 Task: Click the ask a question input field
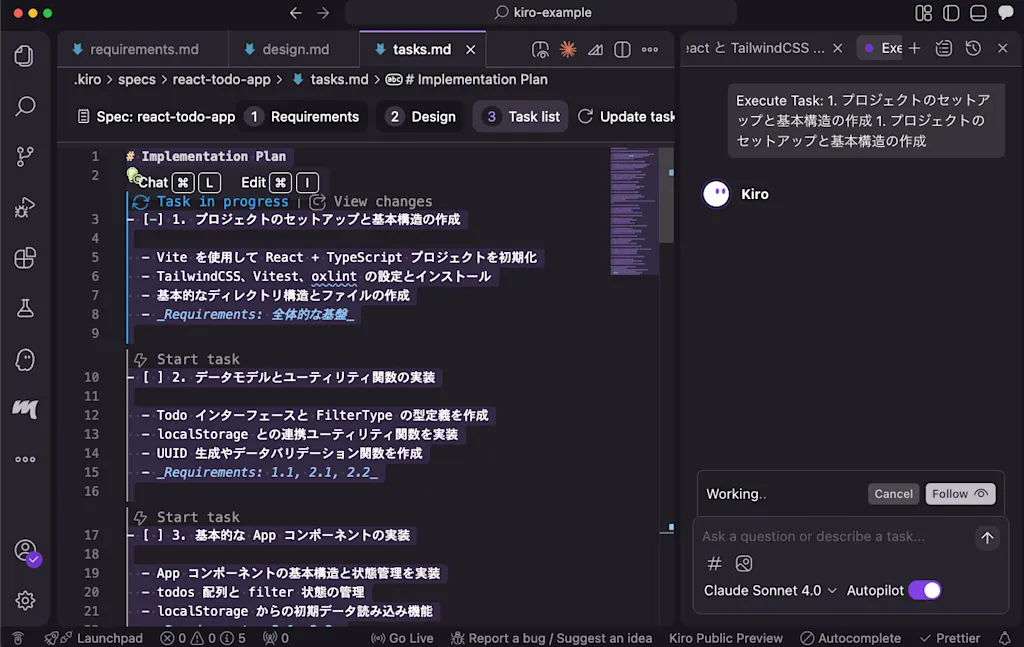tap(836, 536)
